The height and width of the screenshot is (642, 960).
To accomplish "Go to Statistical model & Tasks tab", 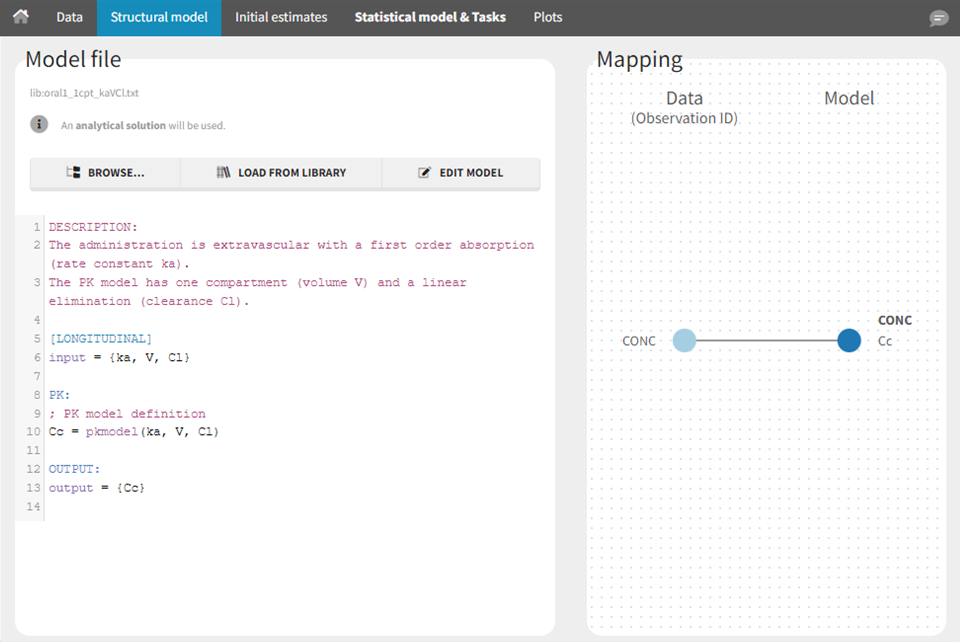I will (x=430, y=17).
